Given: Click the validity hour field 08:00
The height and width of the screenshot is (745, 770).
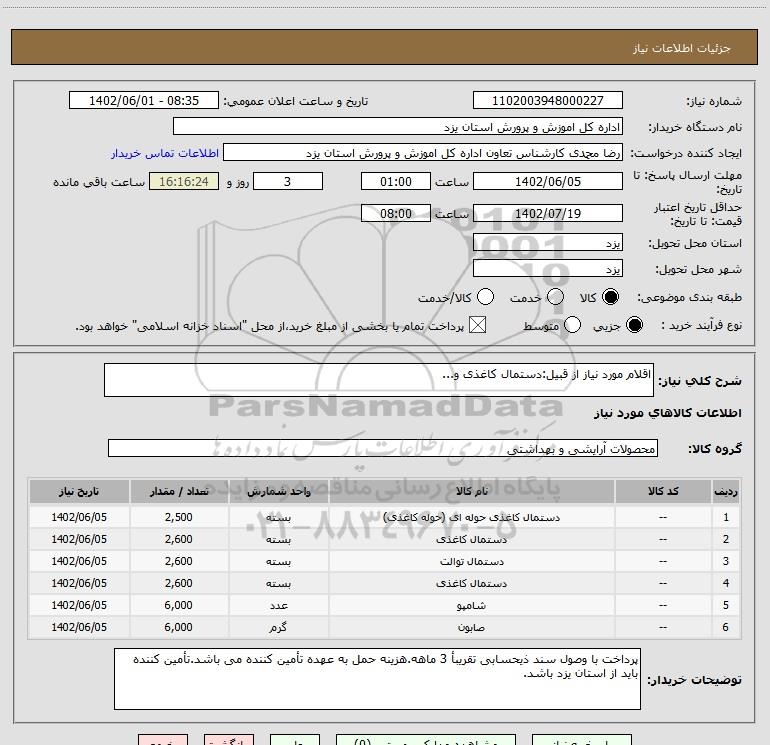Looking at the screenshot, I should coord(396,213).
